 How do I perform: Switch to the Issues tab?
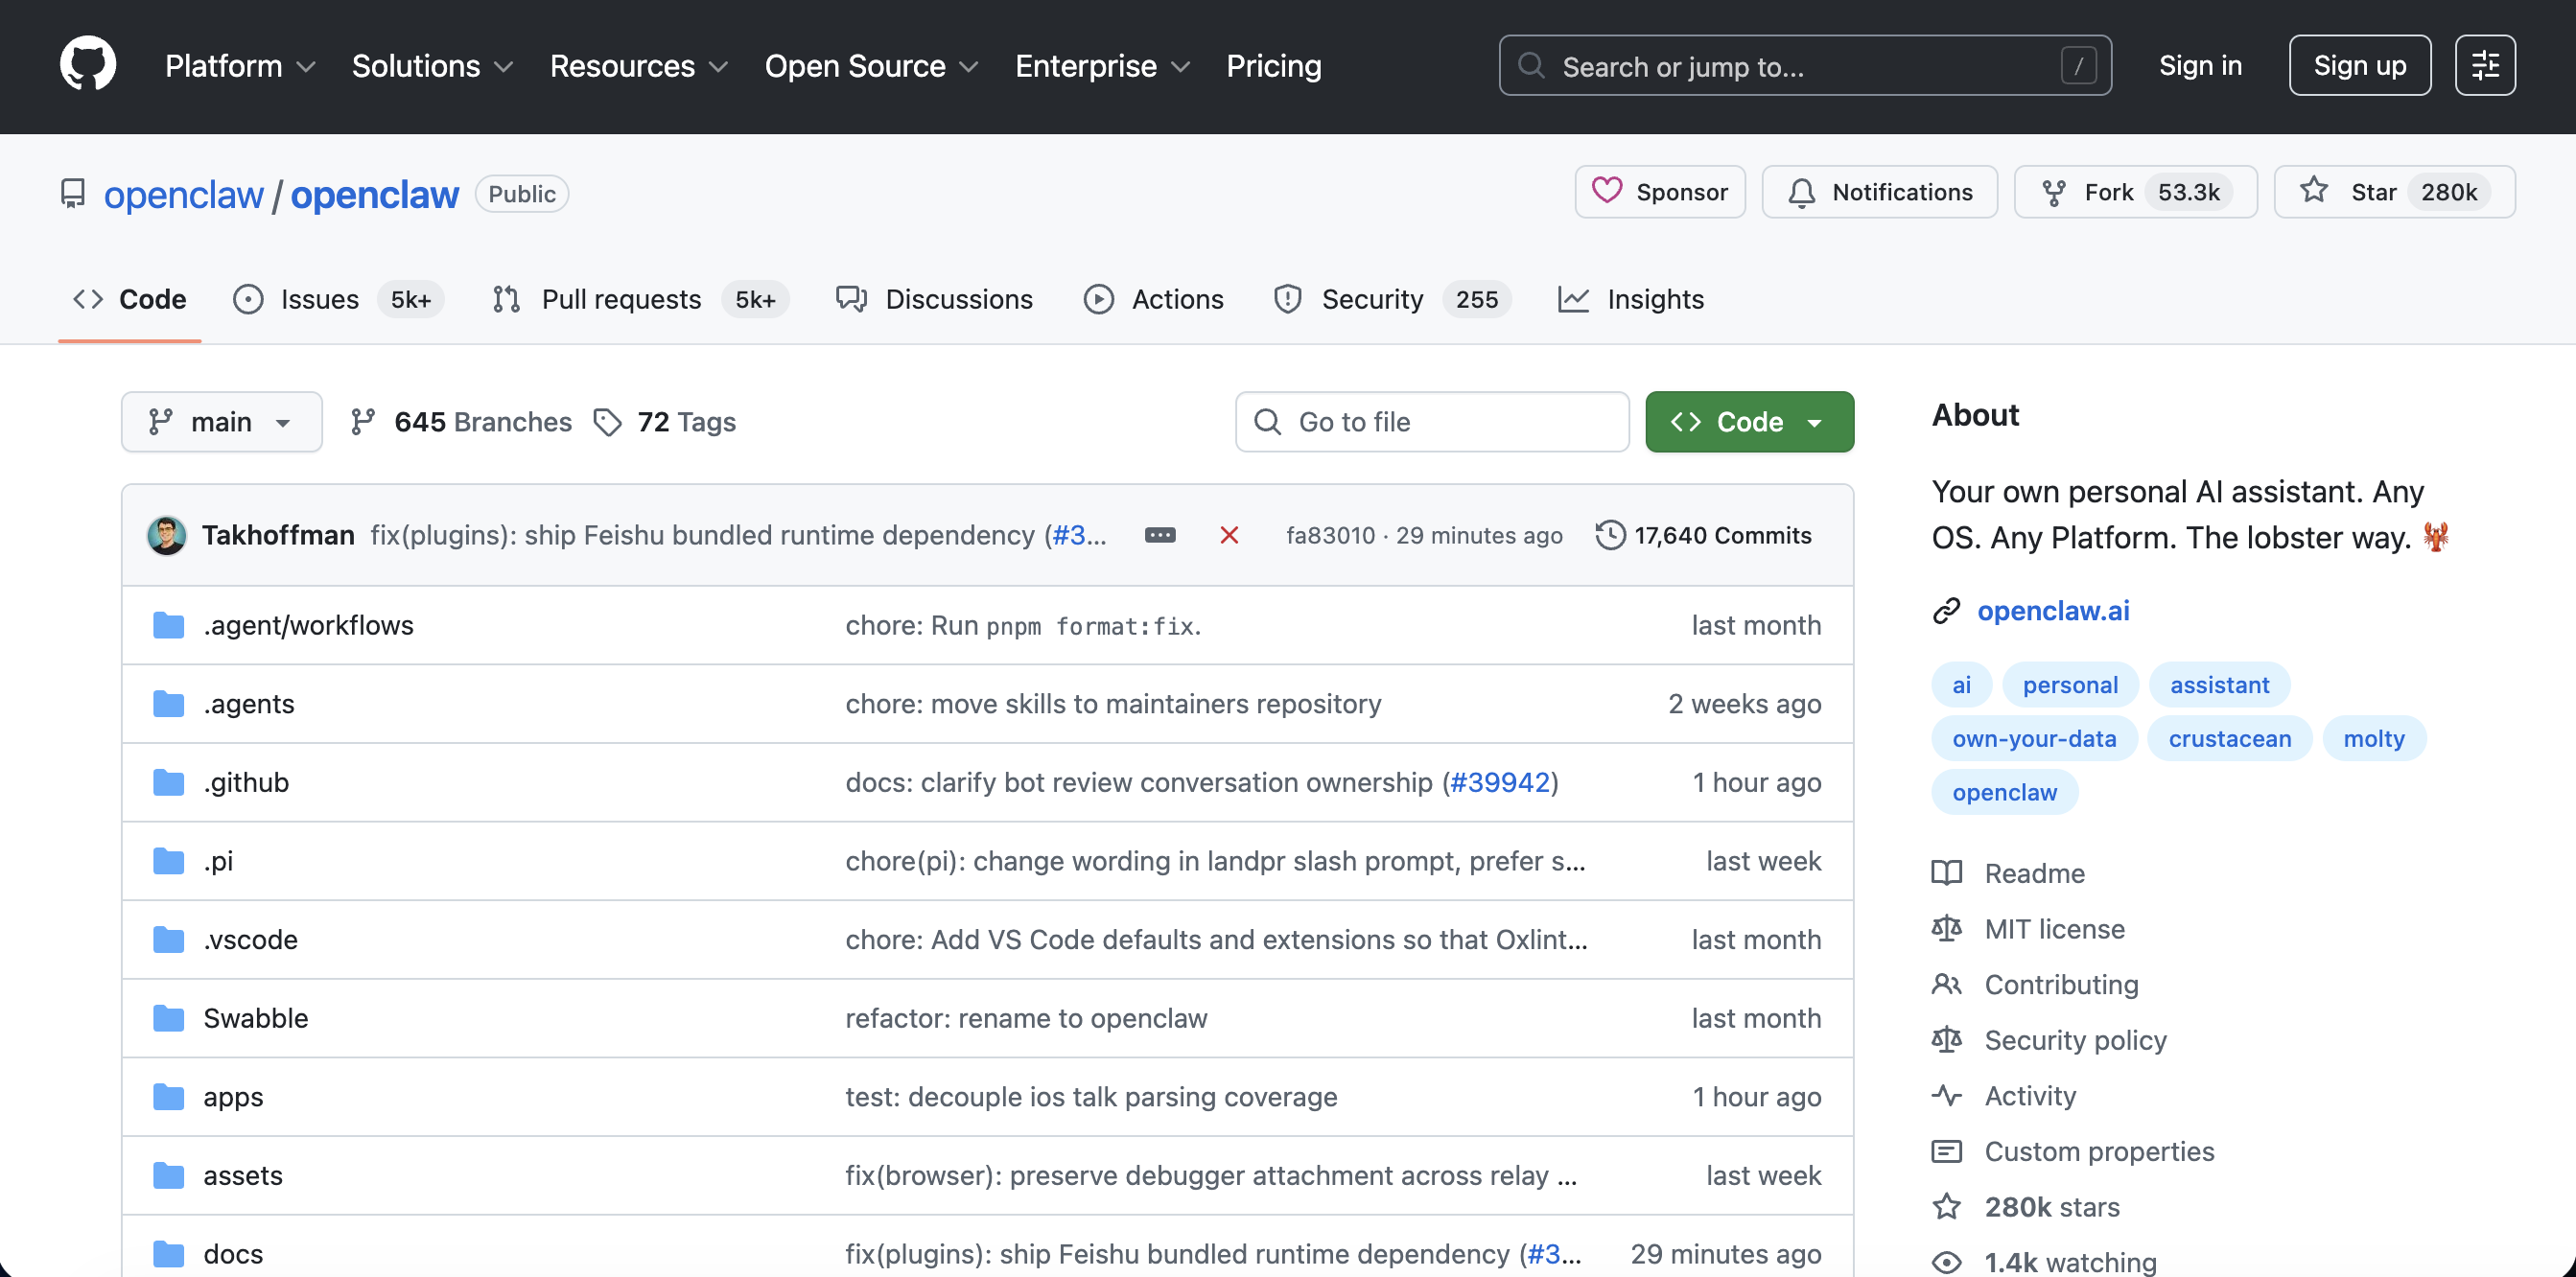(319, 299)
